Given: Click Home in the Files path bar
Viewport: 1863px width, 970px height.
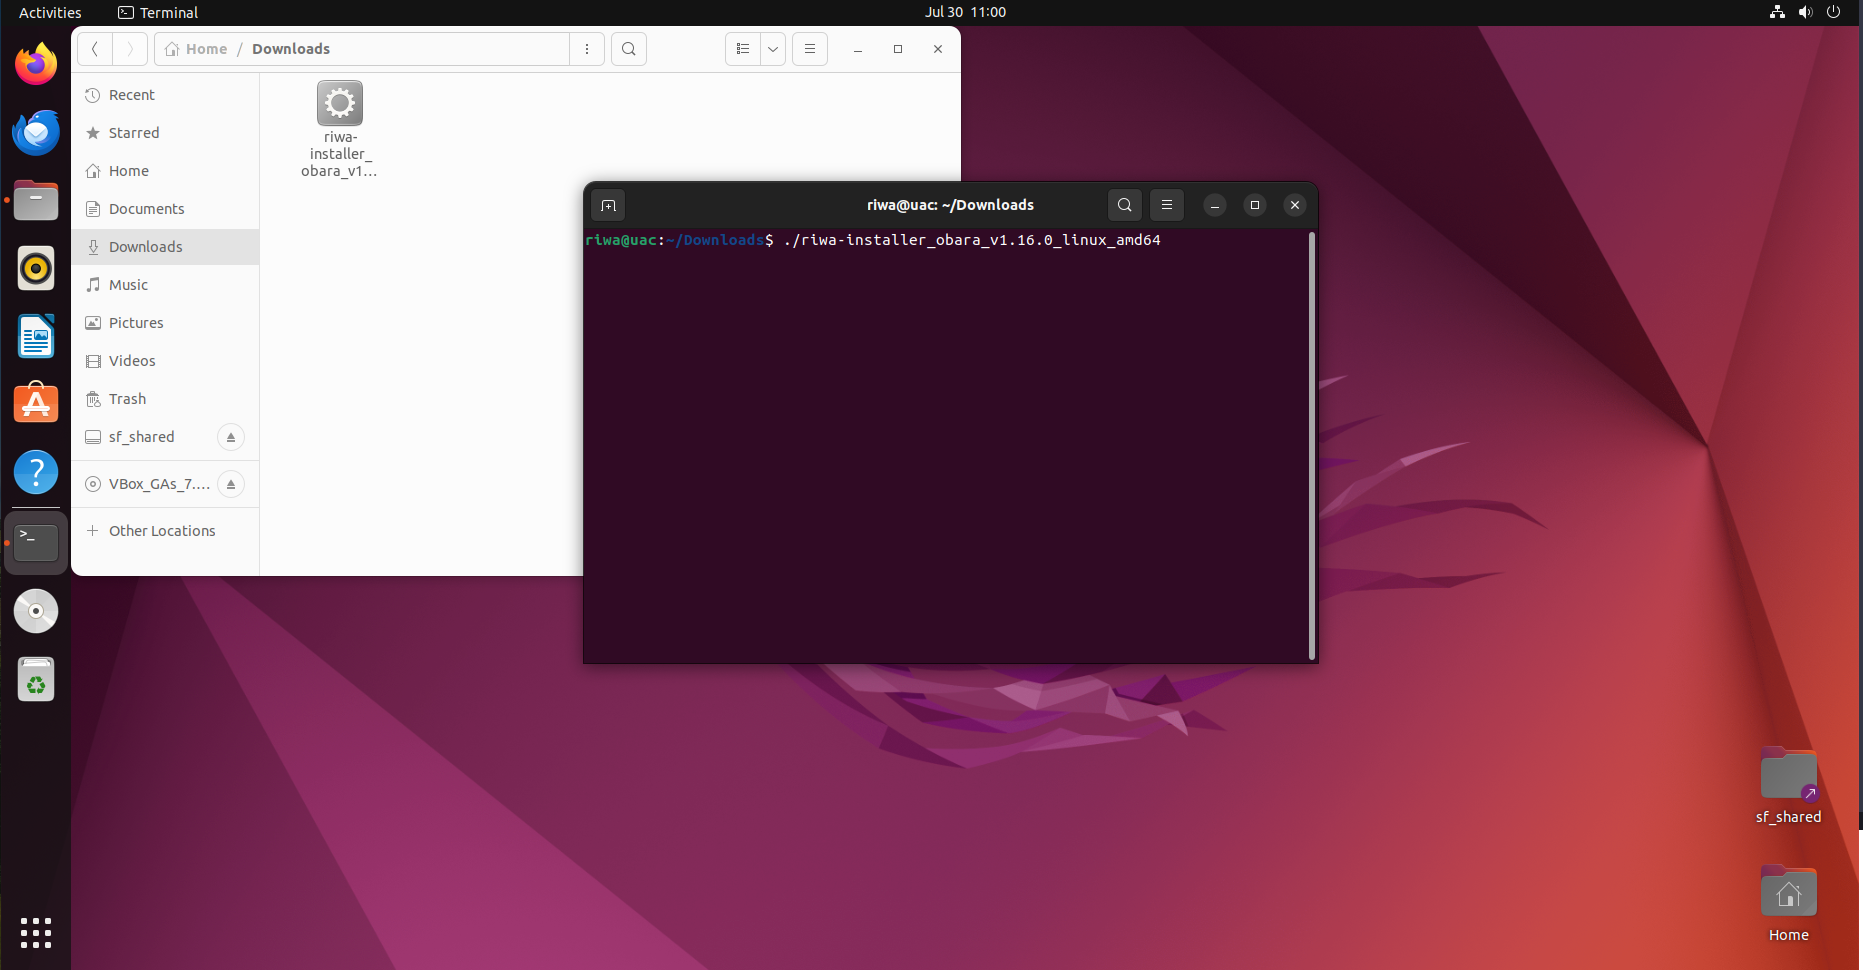Looking at the screenshot, I should coord(196,49).
